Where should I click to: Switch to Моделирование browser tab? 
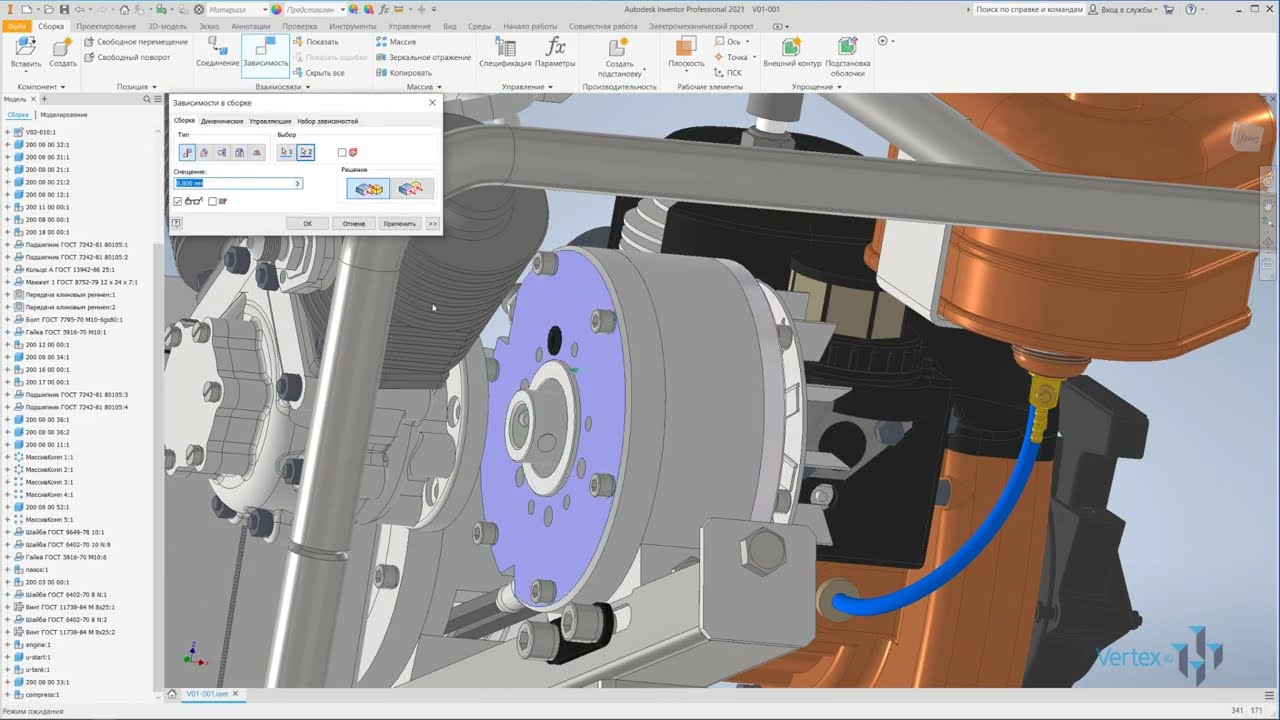point(64,115)
